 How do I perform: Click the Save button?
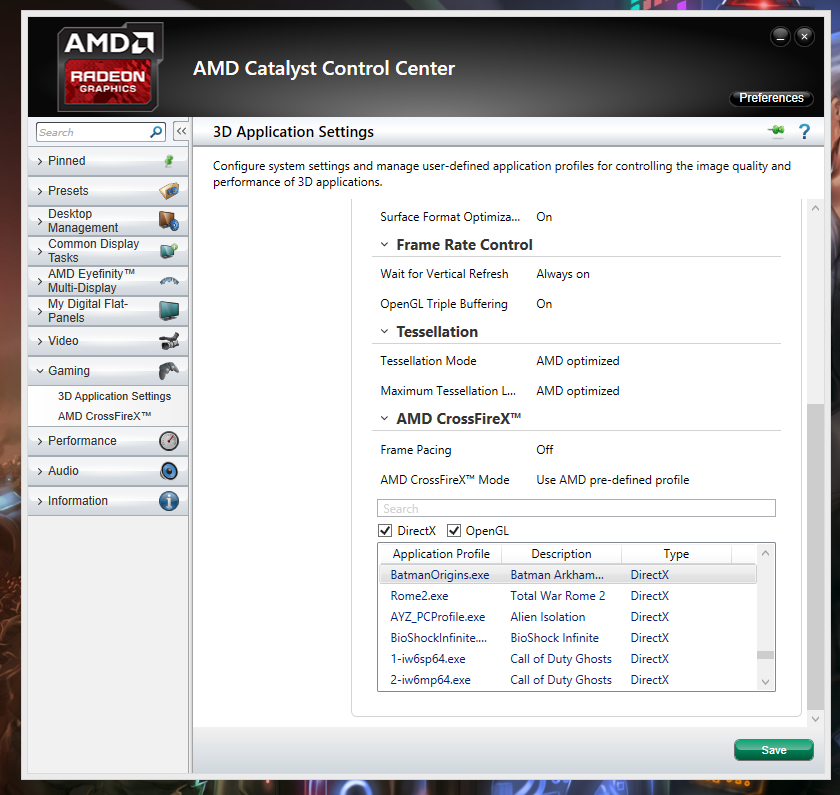pos(774,750)
